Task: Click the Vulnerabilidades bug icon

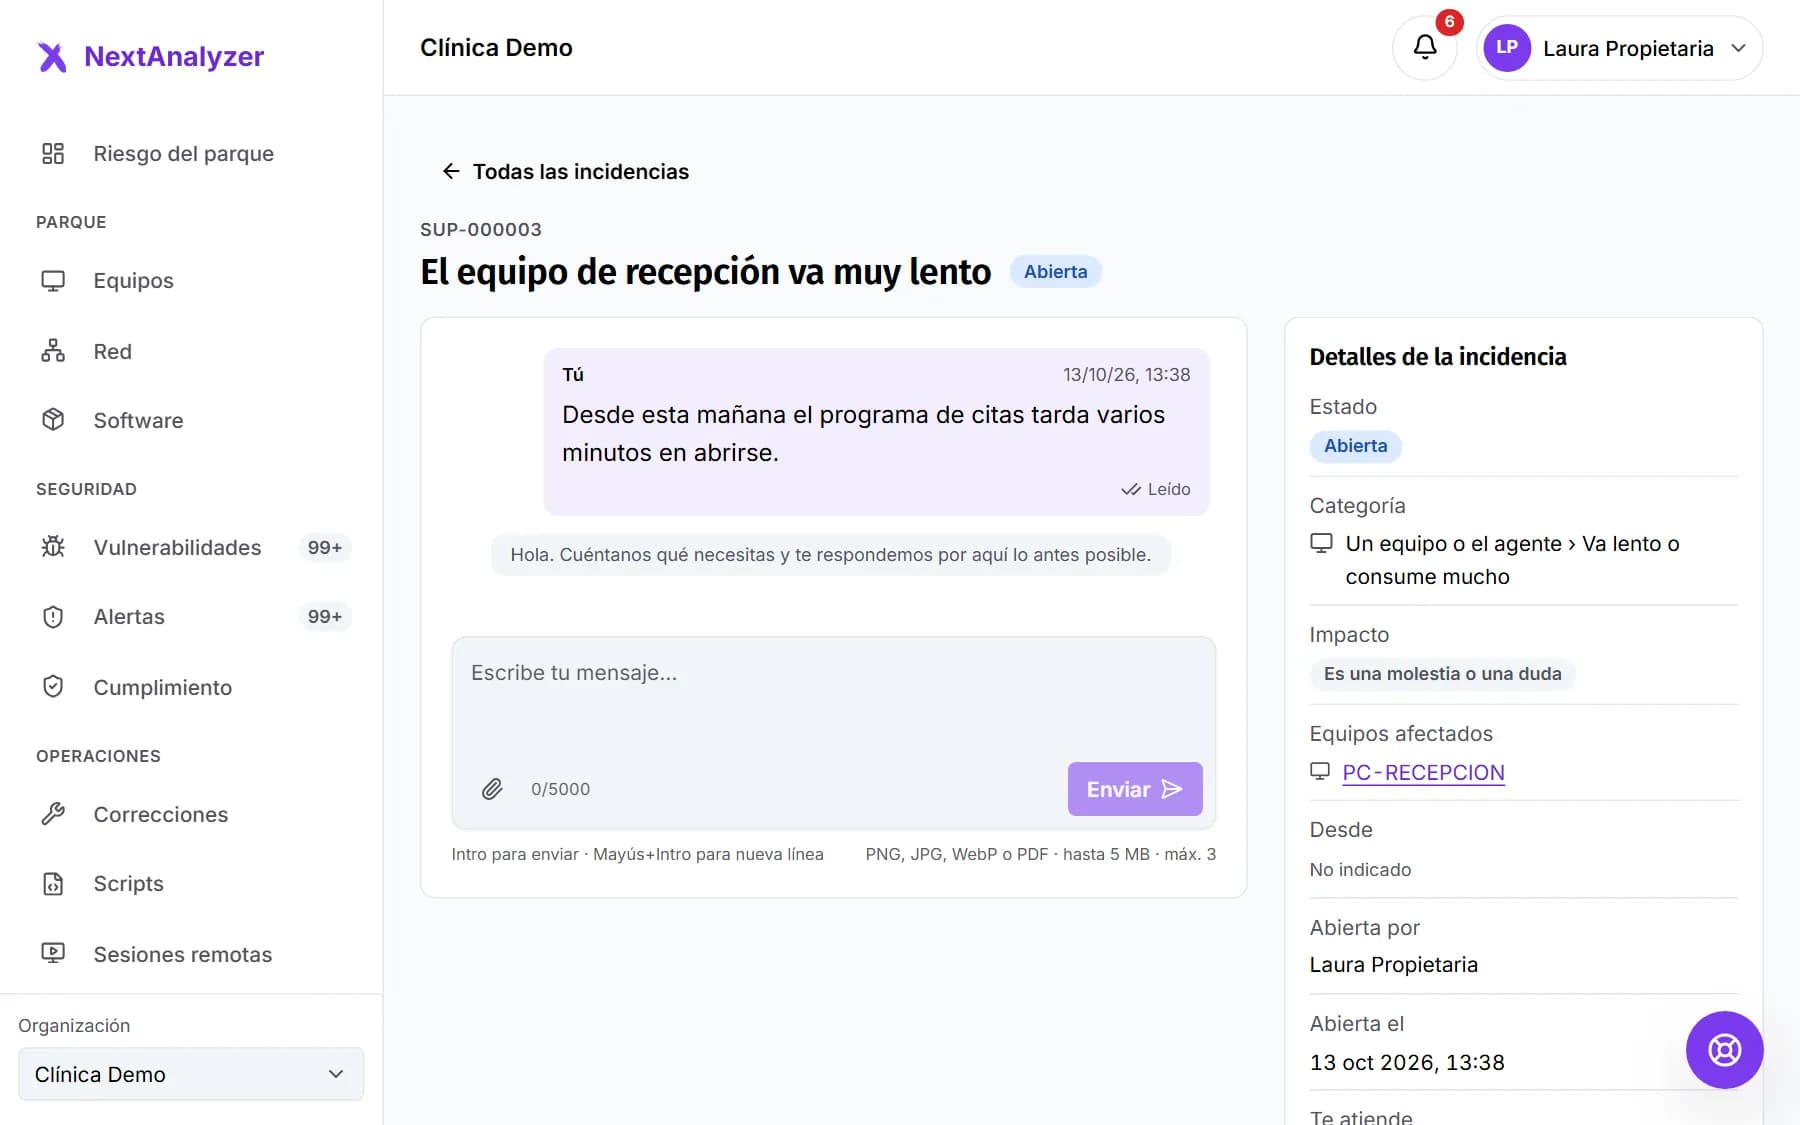Action: (53, 547)
